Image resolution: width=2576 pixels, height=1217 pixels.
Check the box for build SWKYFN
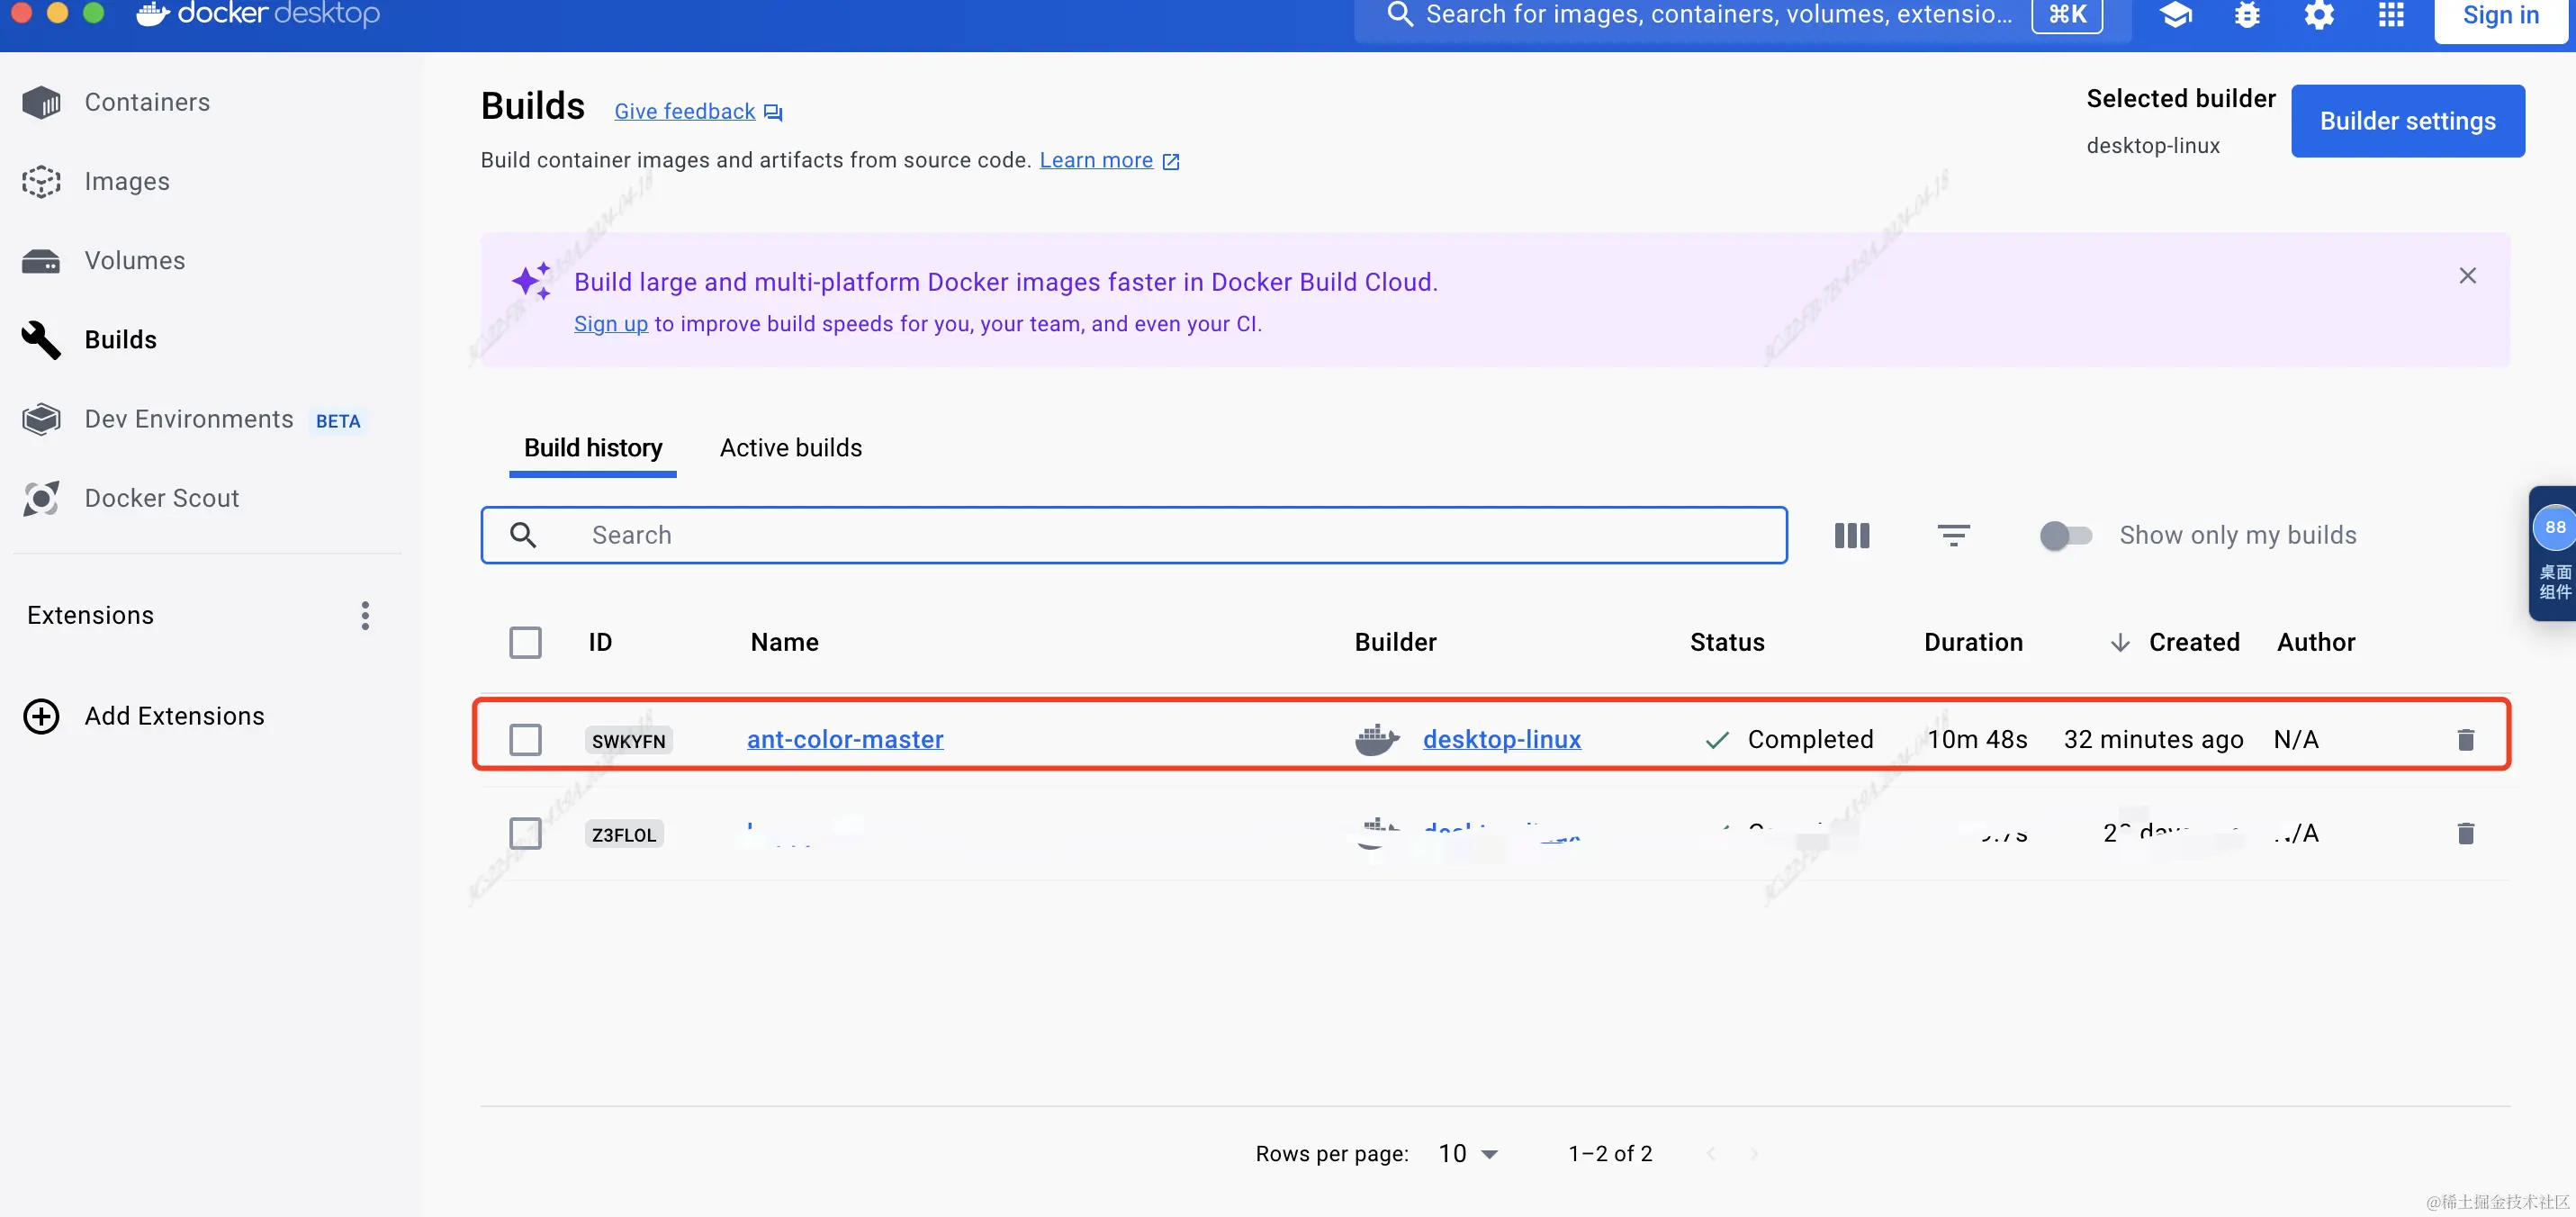(x=525, y=739)
